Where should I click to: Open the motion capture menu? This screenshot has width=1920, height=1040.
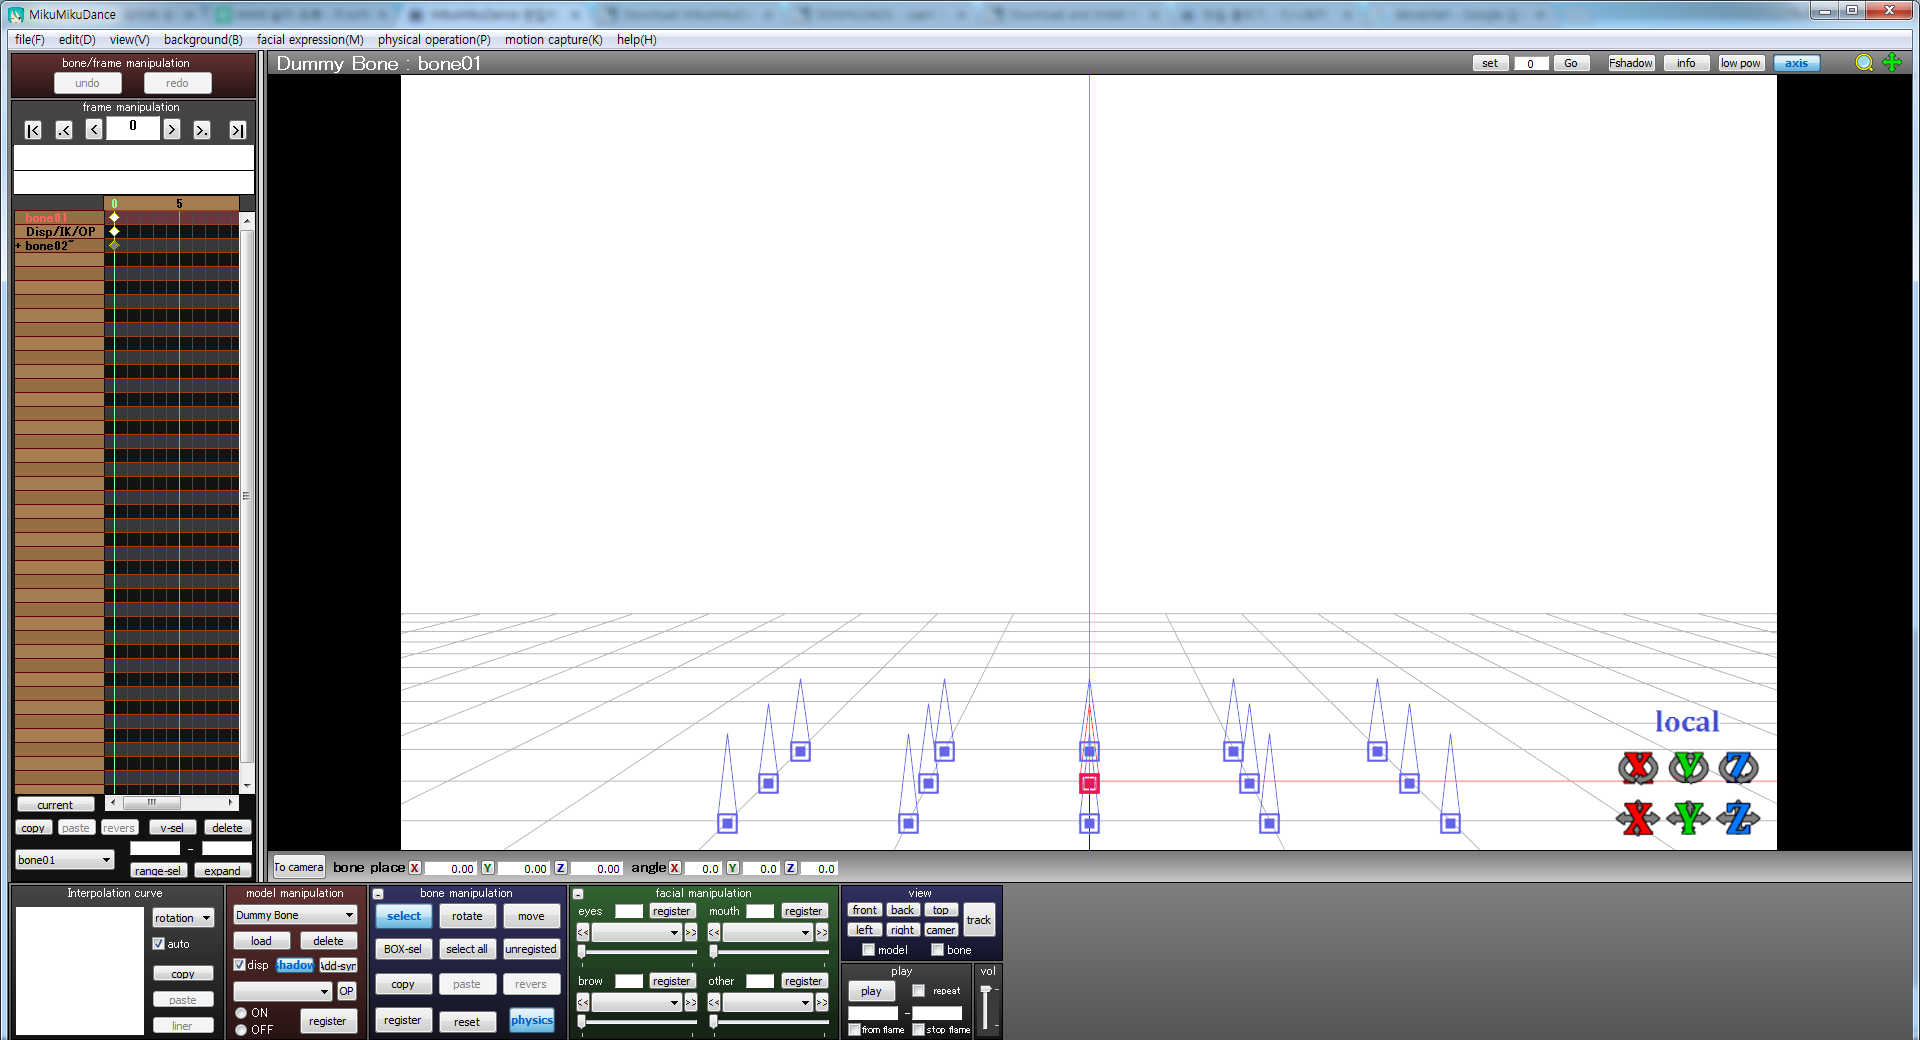(x=553, y=40)
